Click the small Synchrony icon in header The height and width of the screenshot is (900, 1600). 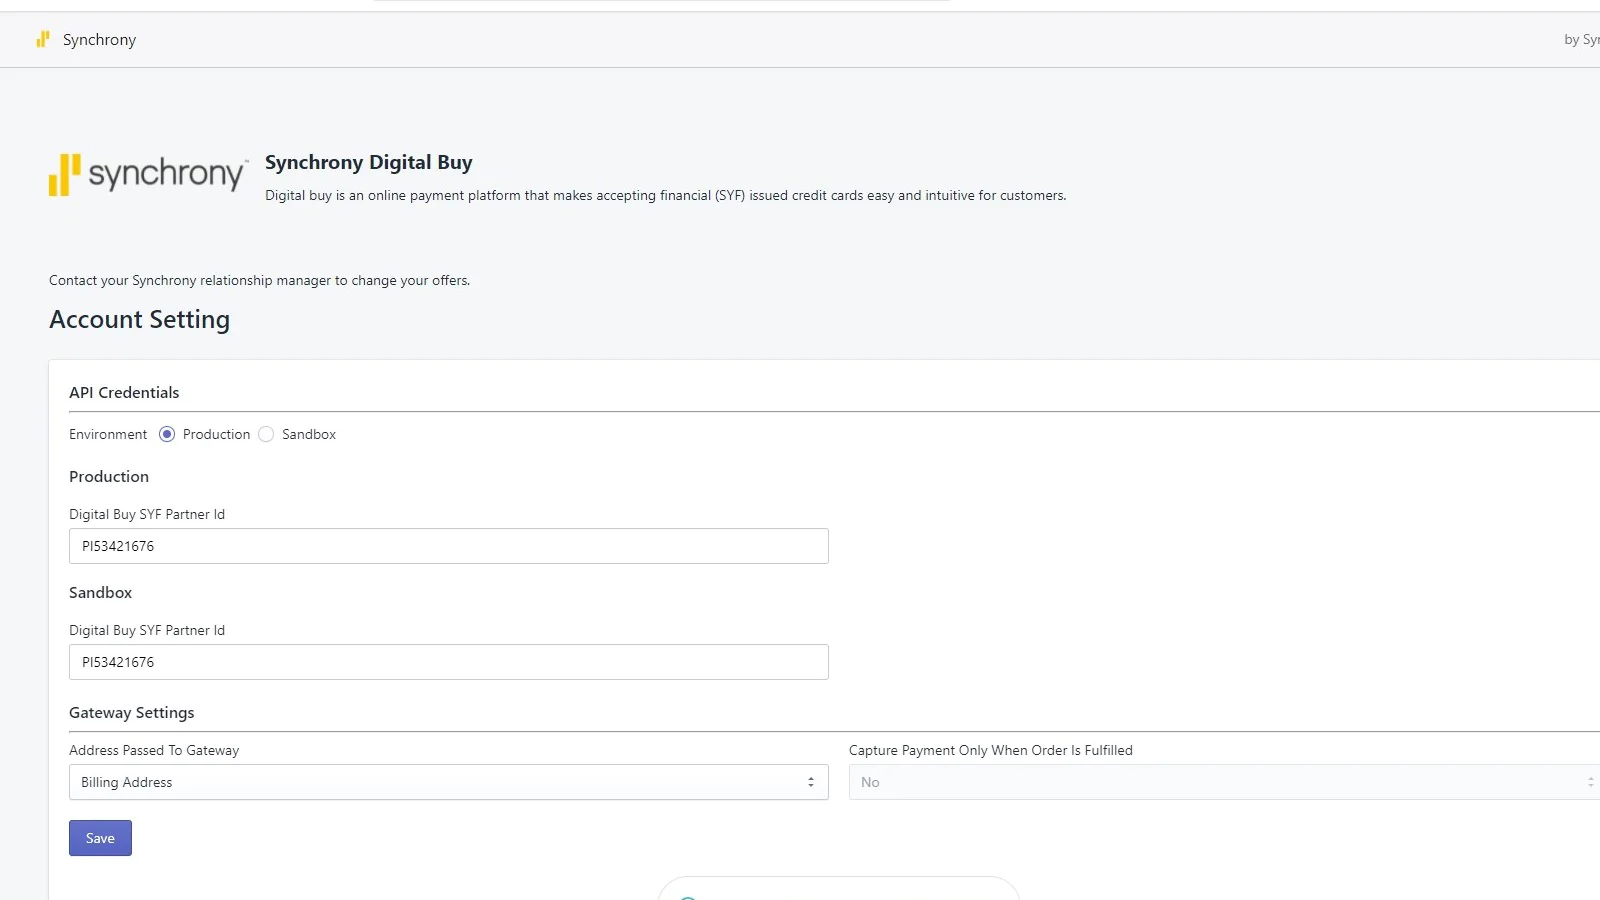pyautogui.click(x=43, y=39)
